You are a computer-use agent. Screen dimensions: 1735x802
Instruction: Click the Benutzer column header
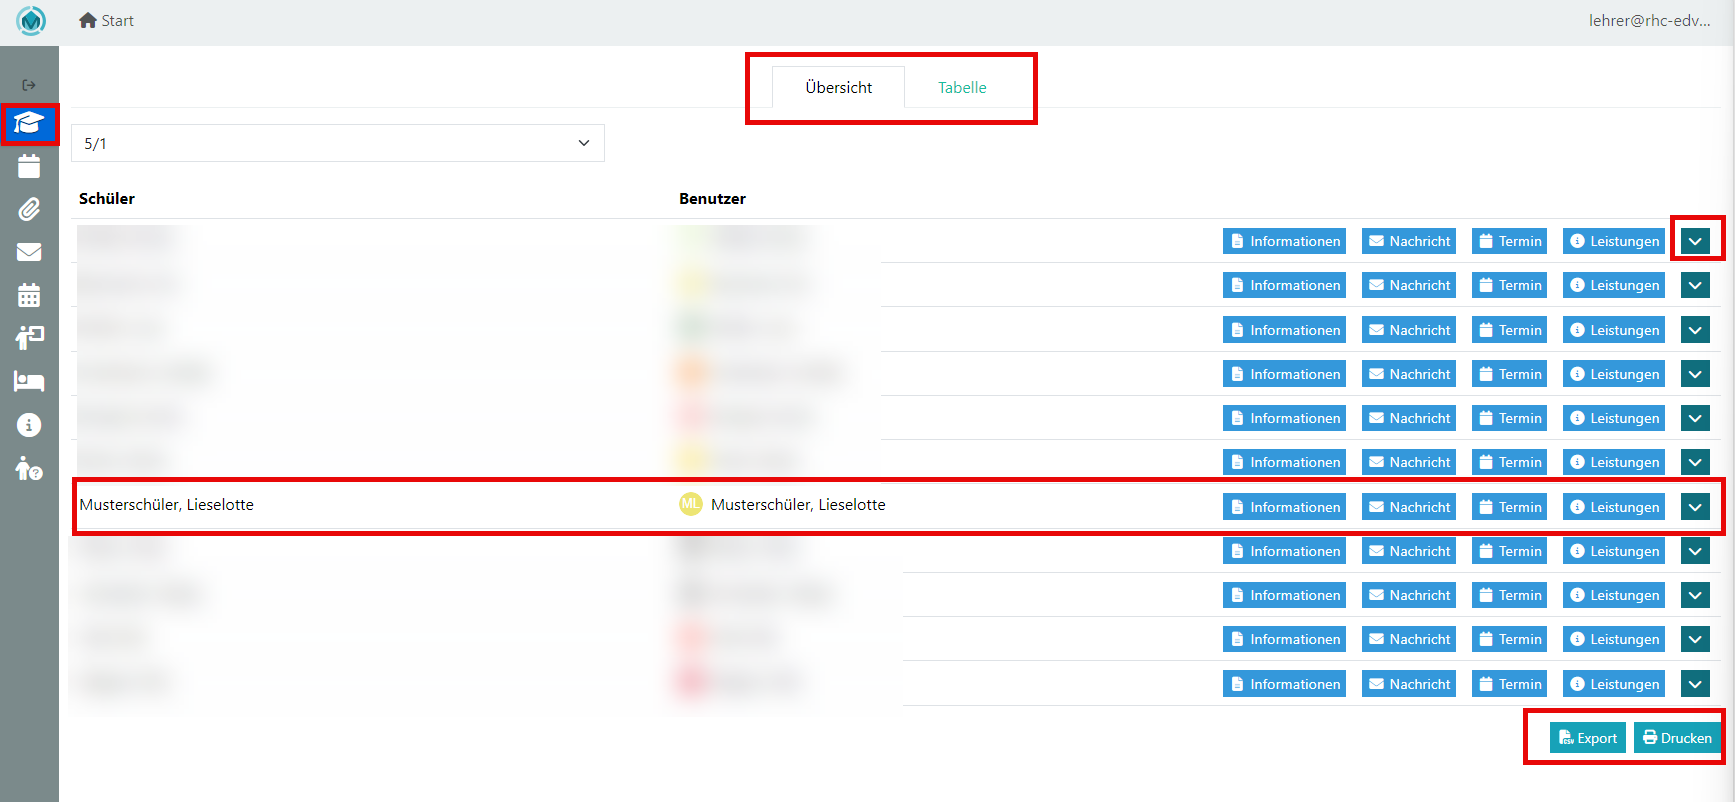point(712,198)
